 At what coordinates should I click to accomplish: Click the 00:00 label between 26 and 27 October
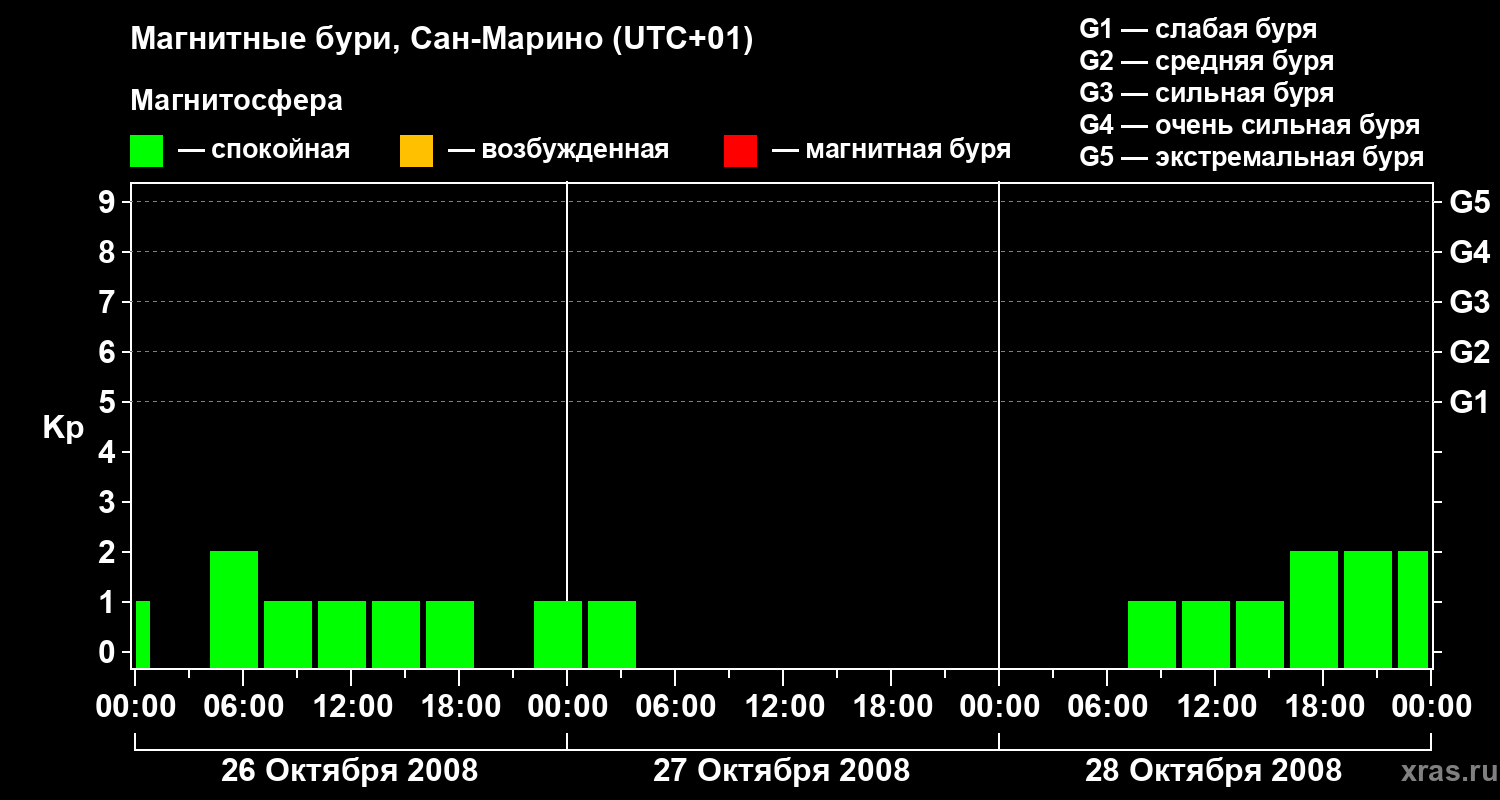tap(567, 707)
